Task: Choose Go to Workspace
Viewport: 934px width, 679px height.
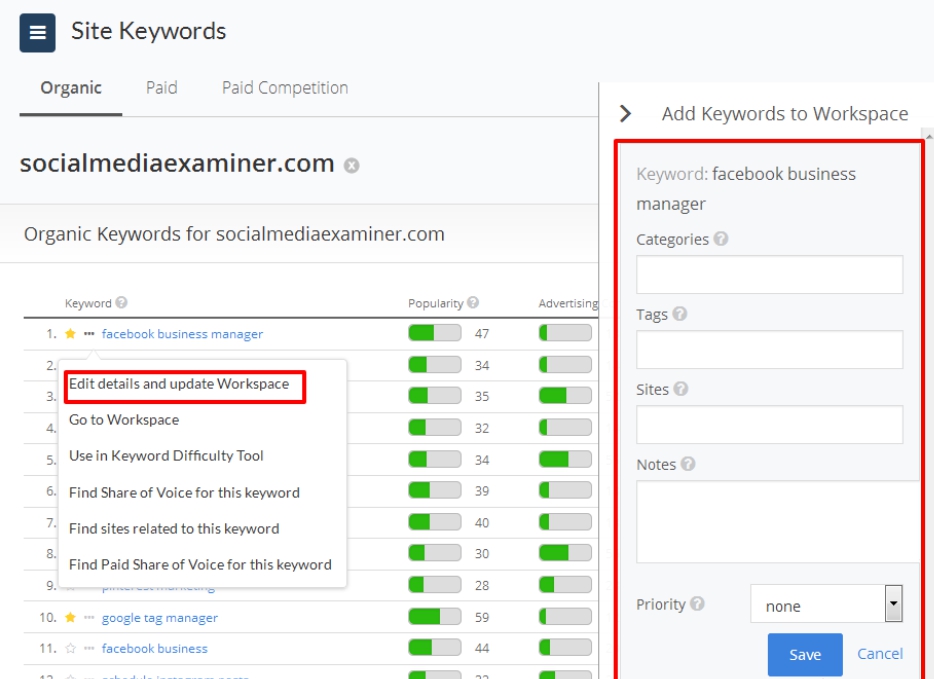Action: pos(124,420)
